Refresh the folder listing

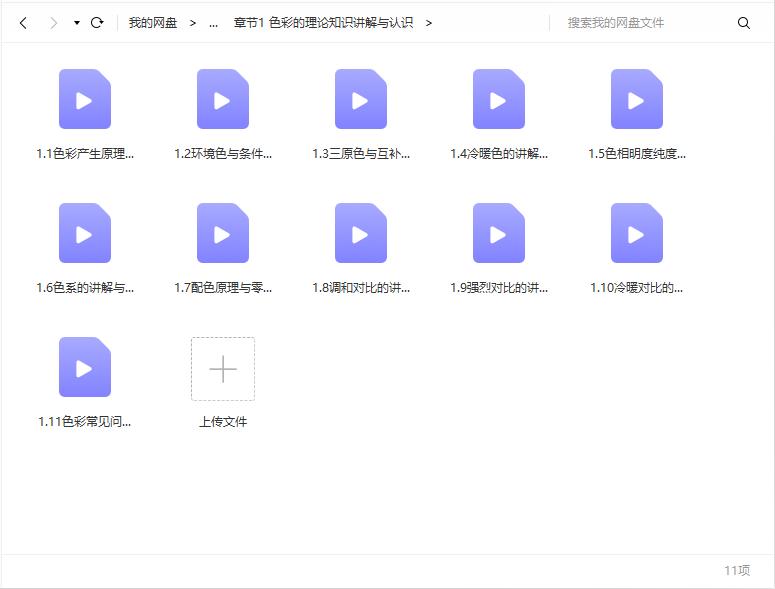97,23
